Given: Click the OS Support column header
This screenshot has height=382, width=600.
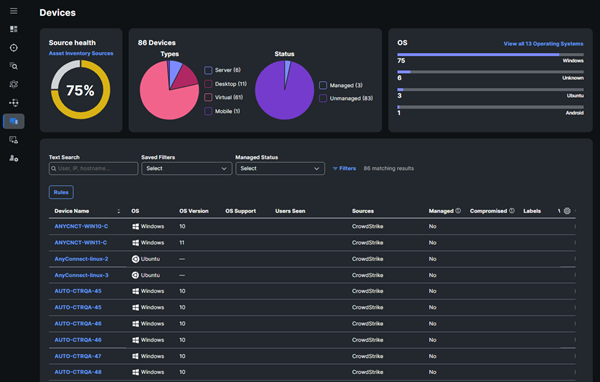Looking at the screenshot, I should (240, 211).
